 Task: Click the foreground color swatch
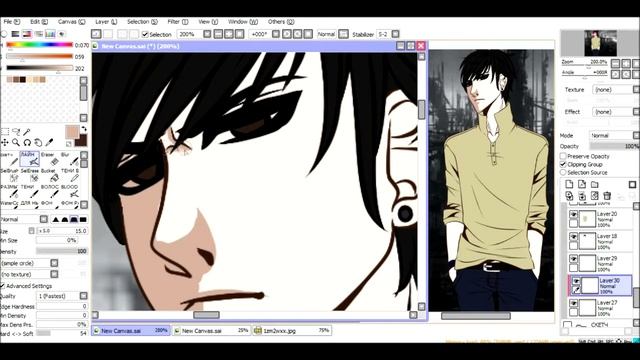pos(72,132)
